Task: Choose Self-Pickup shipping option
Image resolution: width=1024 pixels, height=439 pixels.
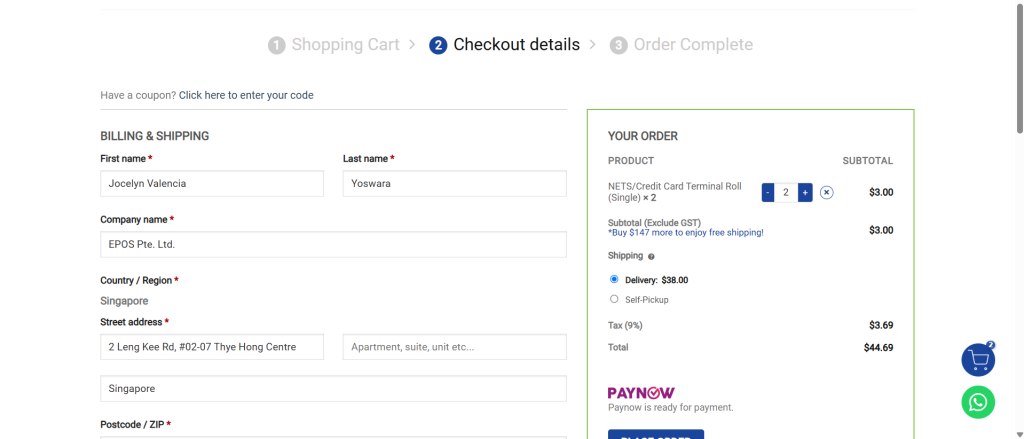Action: tap(615, 299)
